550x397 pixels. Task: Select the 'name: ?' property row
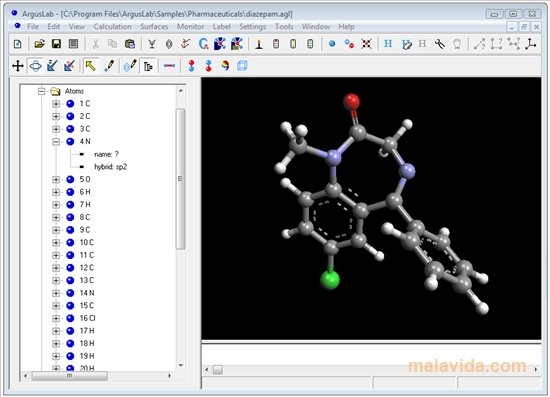coord(107,154)
